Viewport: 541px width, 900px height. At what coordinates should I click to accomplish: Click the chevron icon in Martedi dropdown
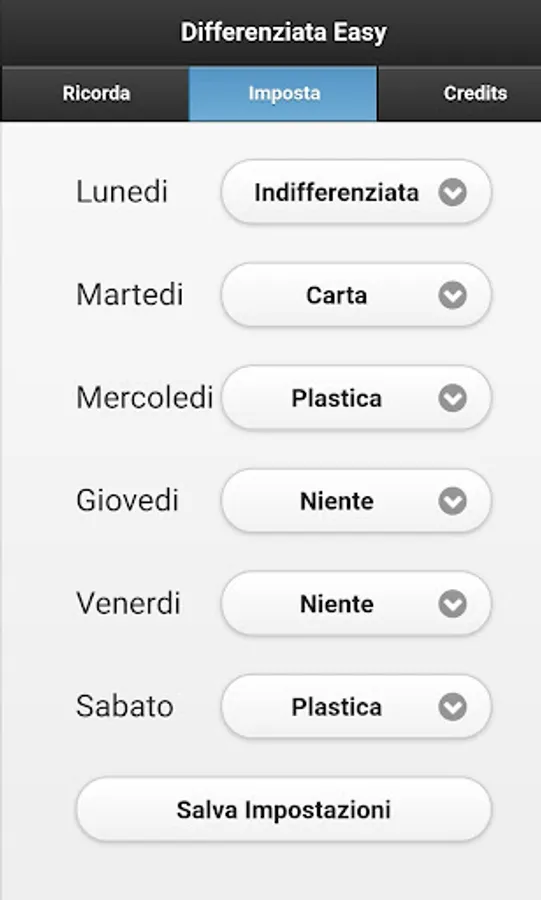(x=453, y=295)
